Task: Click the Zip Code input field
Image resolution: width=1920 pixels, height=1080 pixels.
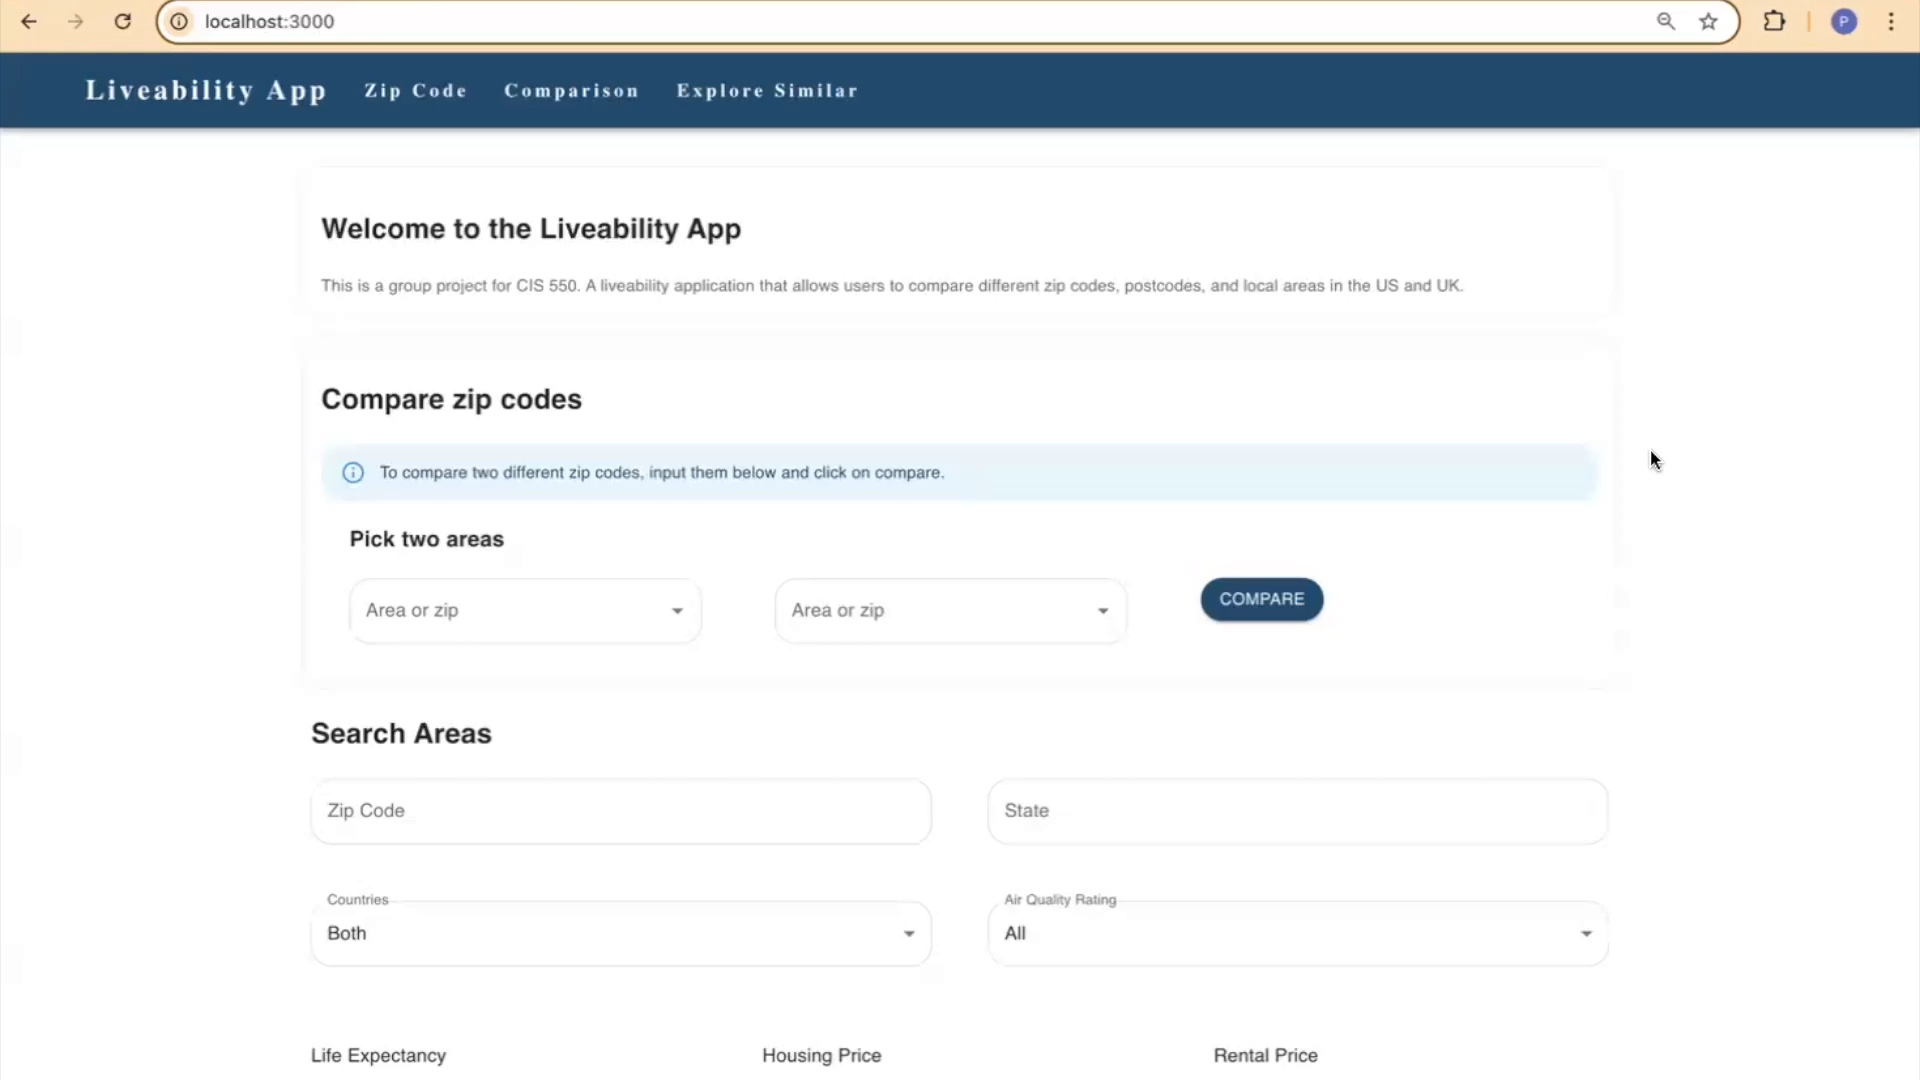Action: [620, 810]
